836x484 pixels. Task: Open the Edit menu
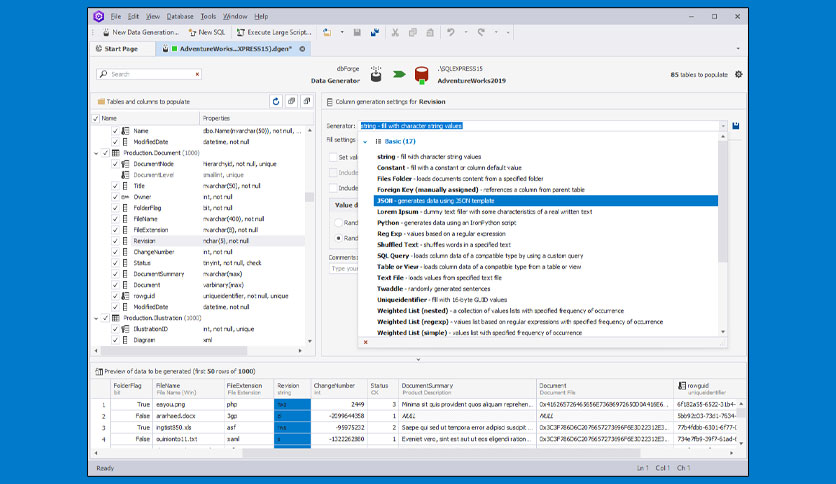coord(133,17)
